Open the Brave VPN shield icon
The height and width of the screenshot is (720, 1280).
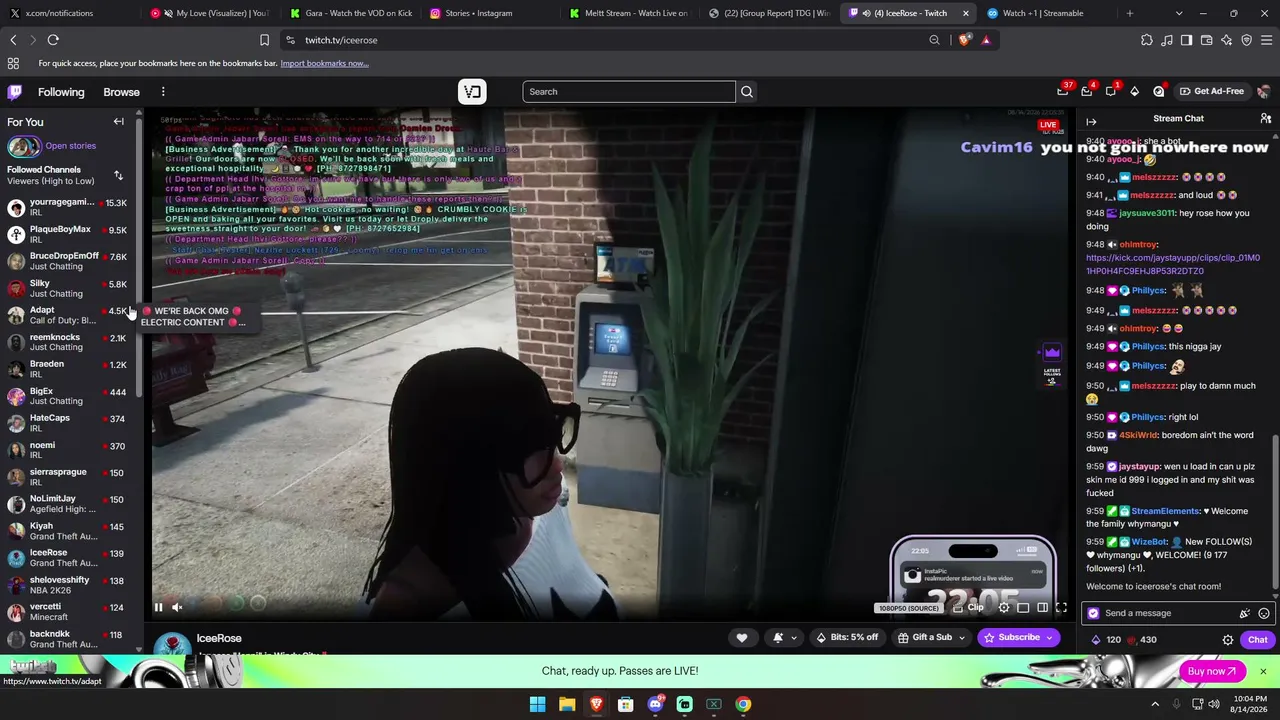[x=1246, y=40]
